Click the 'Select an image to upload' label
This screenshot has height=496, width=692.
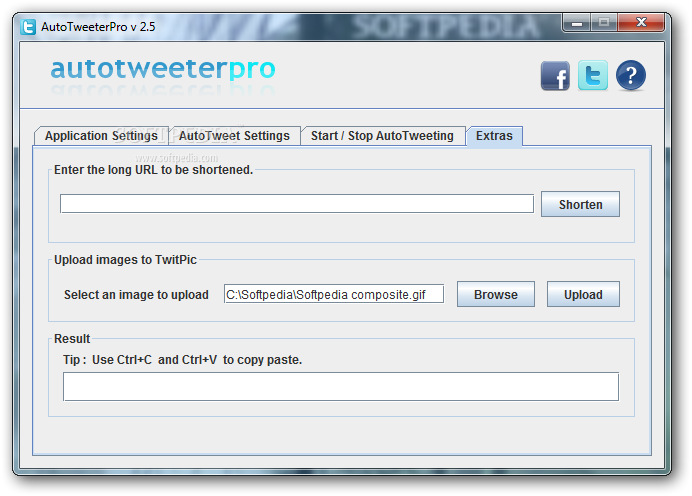tap(136, 295)
